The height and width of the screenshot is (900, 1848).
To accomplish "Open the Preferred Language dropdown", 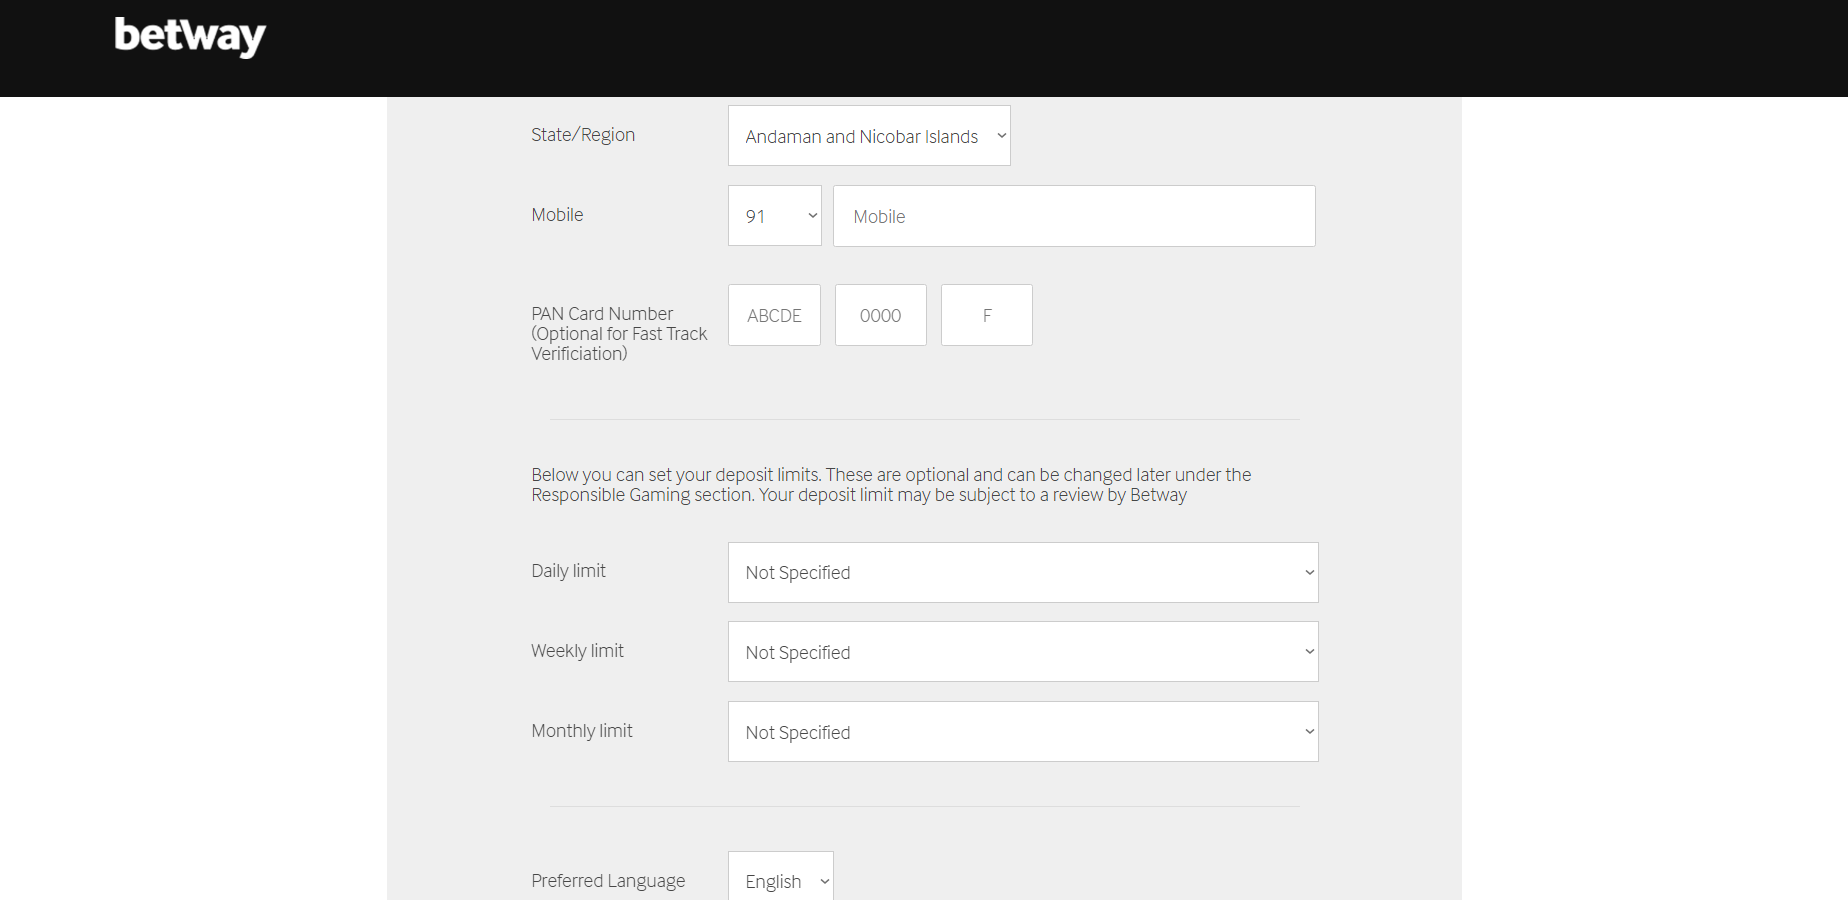I will click(780, 880).
